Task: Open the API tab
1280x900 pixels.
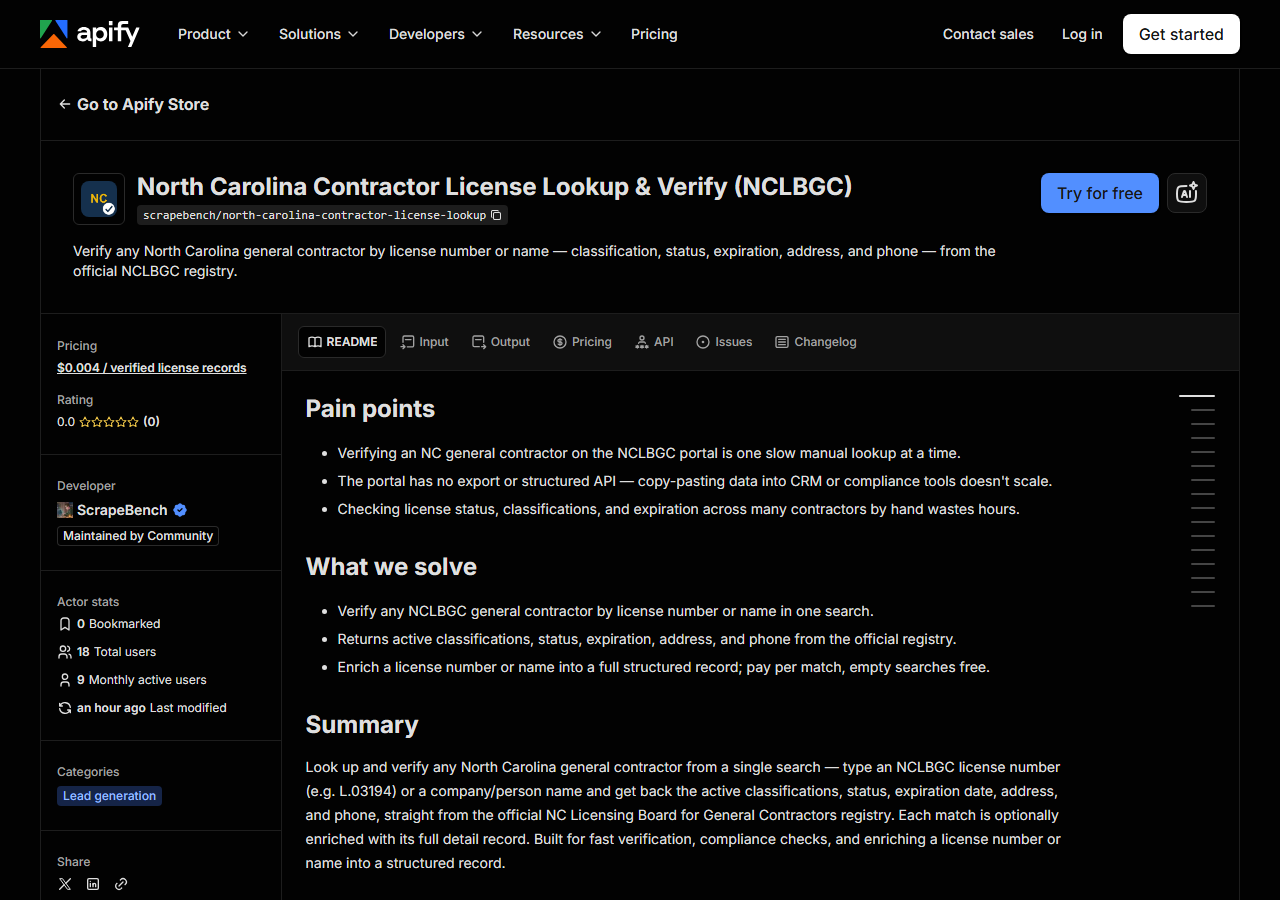Action: [x=654, y=342]
